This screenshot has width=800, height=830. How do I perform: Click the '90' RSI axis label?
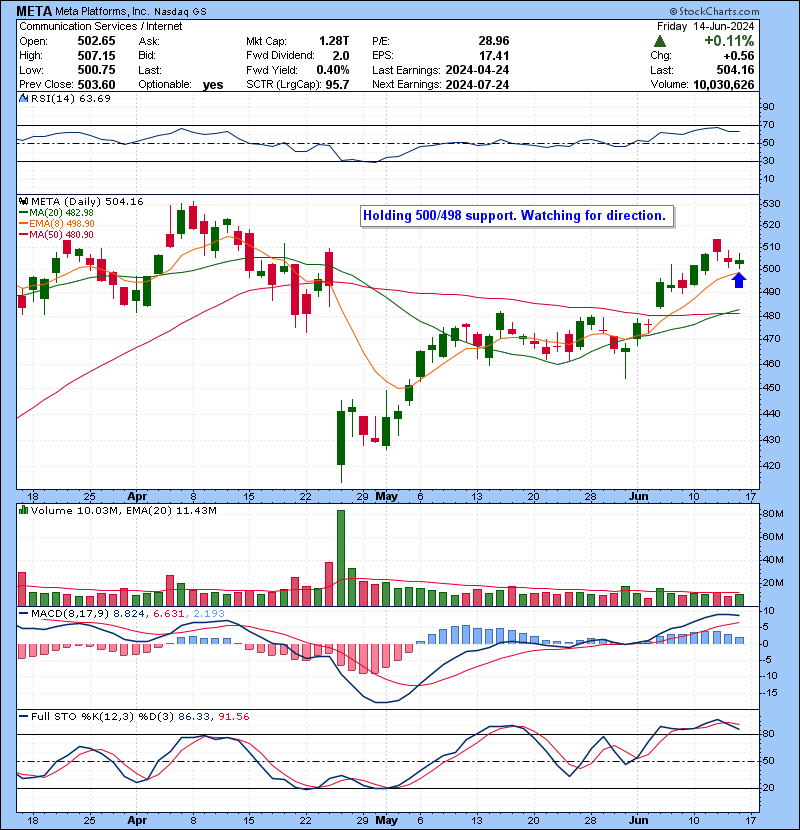pos(768,106)
